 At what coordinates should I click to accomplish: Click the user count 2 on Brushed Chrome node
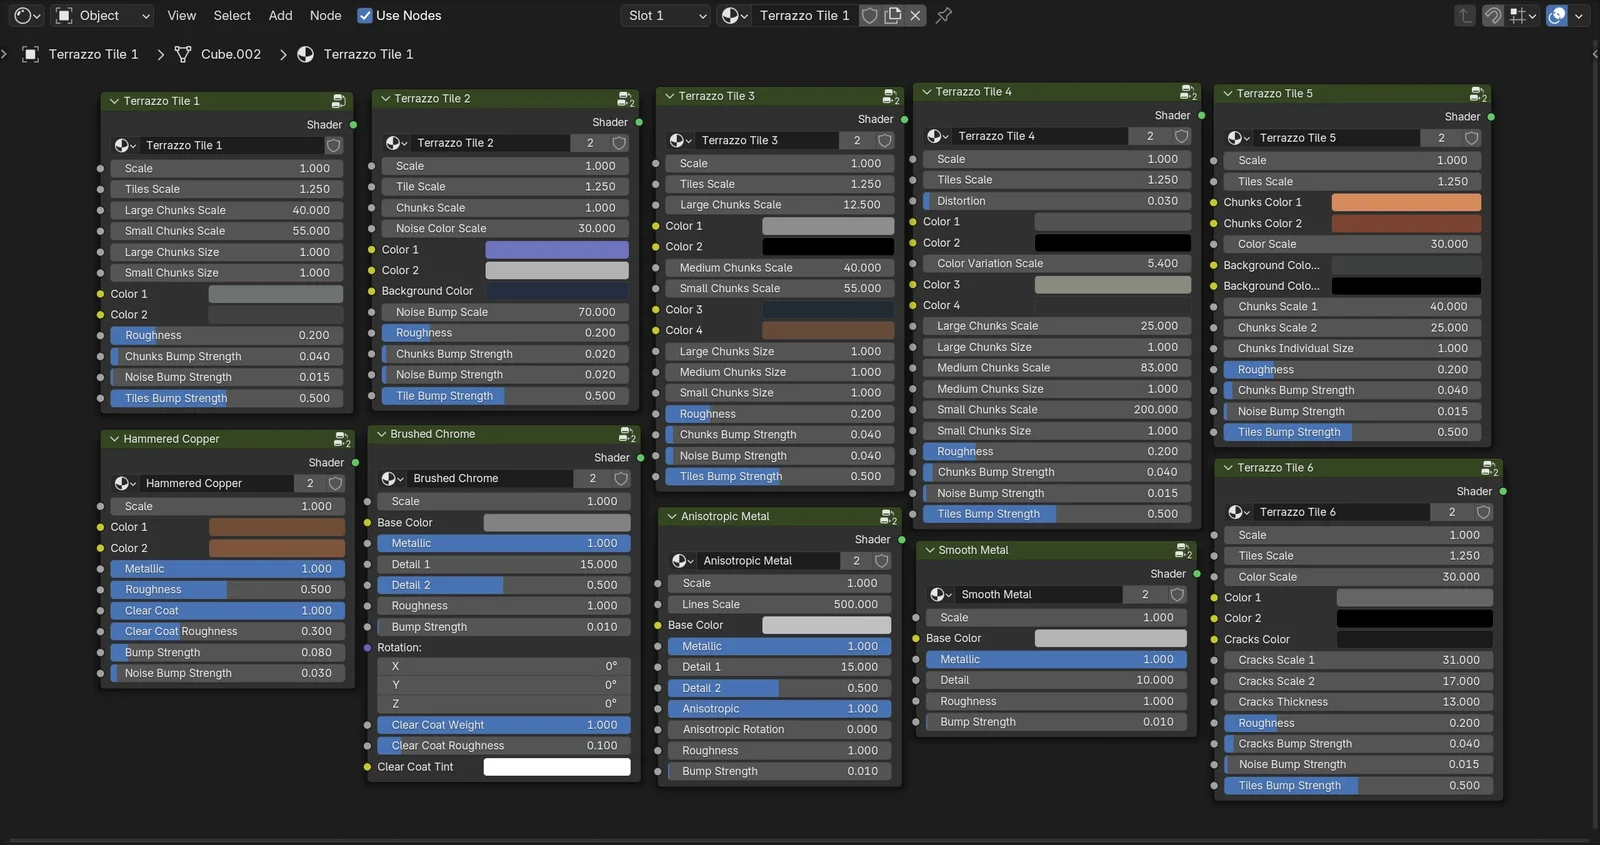593,479
